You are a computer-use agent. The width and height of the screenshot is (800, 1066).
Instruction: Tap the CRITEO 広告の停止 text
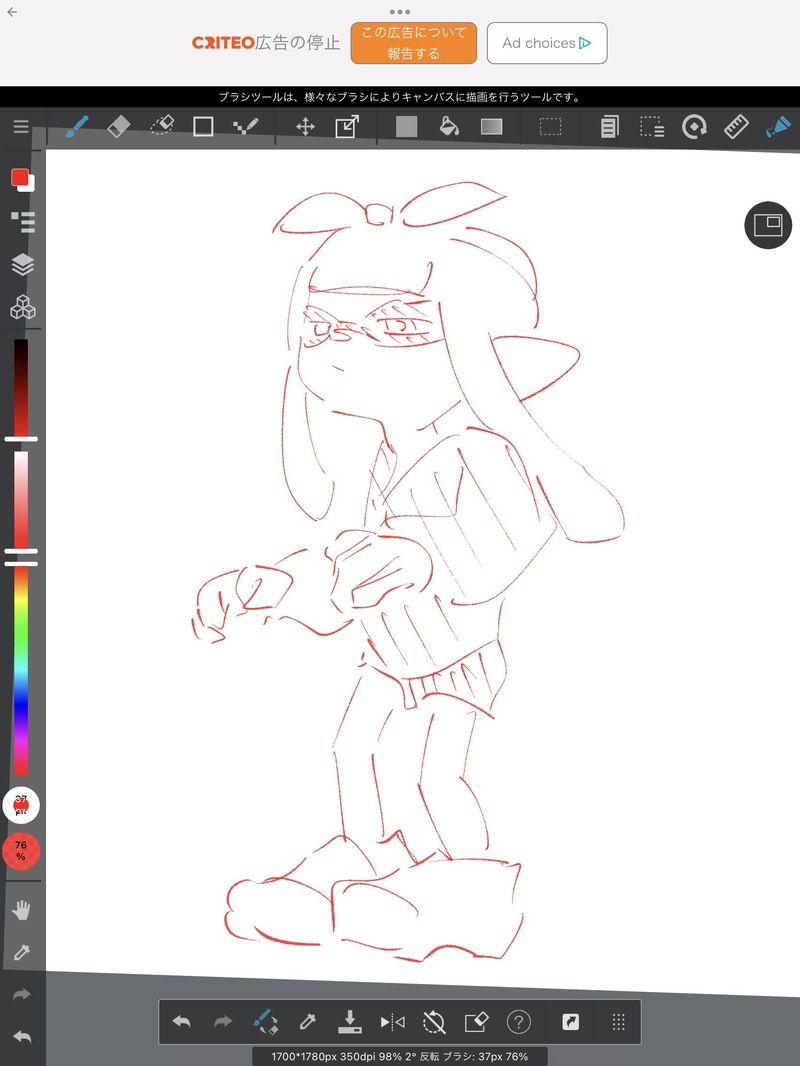[x=266, y=43]
